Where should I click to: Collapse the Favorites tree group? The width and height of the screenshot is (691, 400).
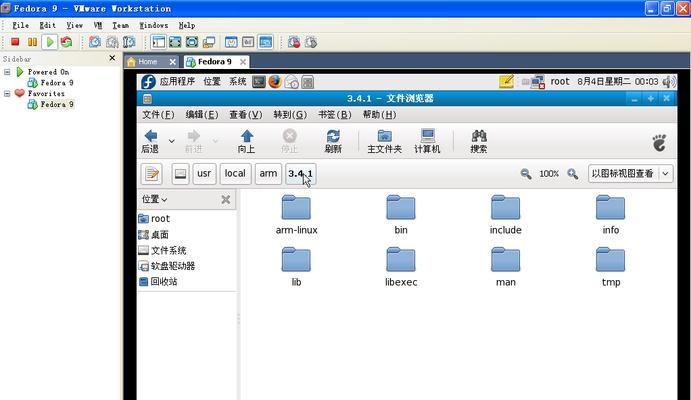[x=7, y=93]
